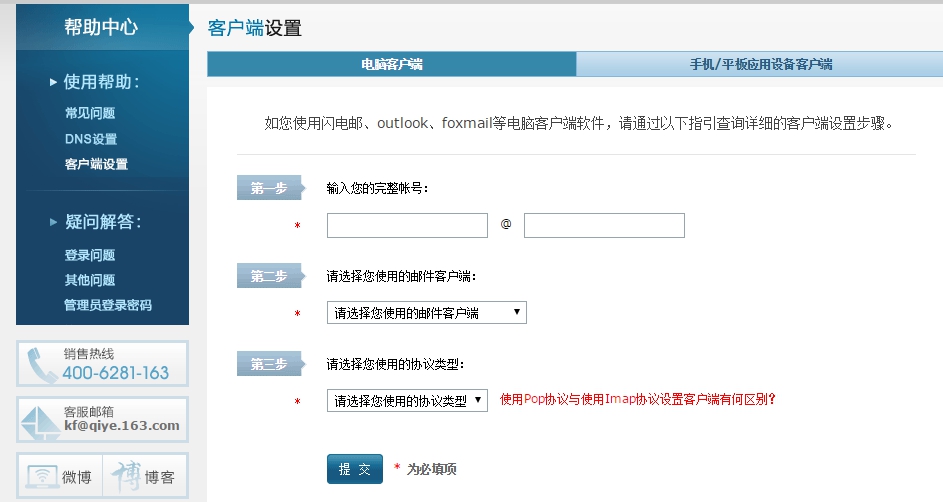Click the sailboat icon for customer service mailbox
The image size is (943, 502).
[x=41, y=419]
